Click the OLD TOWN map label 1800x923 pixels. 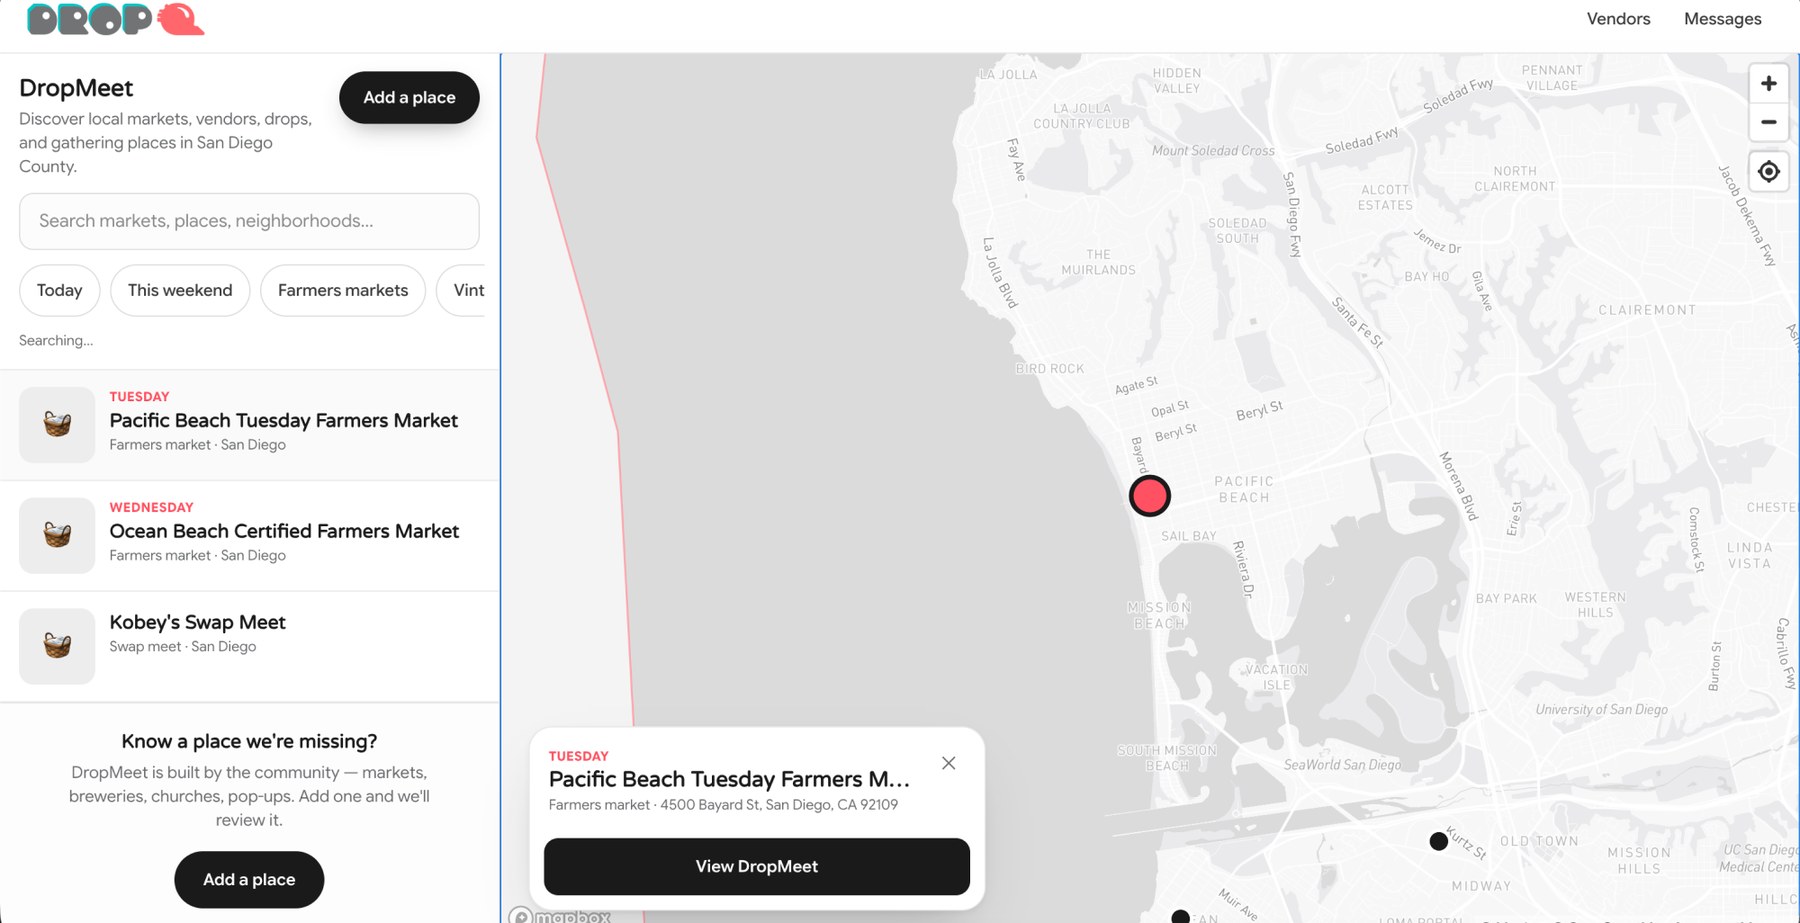click(x=1539, y=841)
